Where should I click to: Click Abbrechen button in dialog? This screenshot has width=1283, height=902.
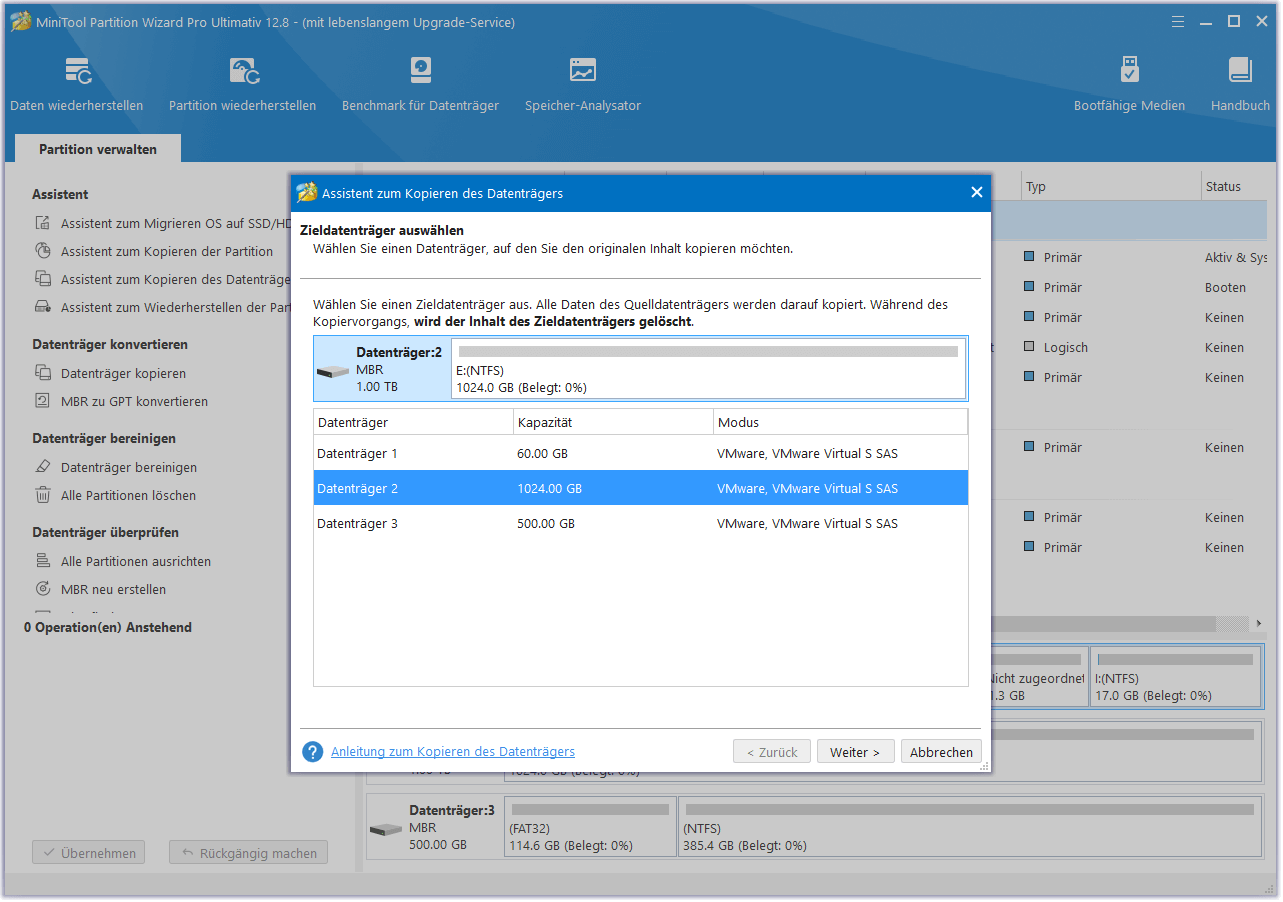[941, 752]
